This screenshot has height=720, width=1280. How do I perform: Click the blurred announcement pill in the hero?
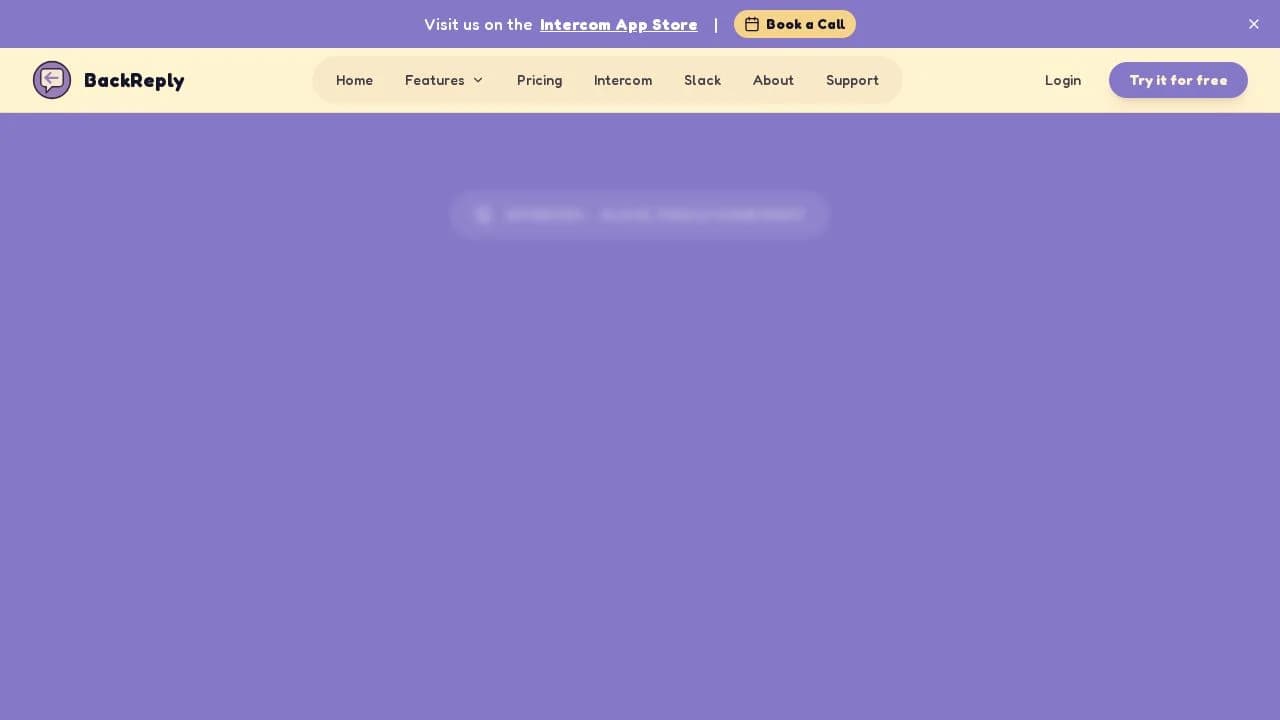(x=640, y=214)
